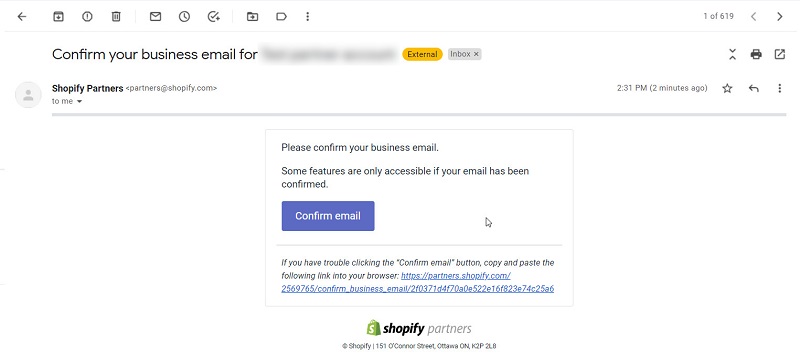Remove the Inbox label from email
800x364 pixels.
coord(476,54)
